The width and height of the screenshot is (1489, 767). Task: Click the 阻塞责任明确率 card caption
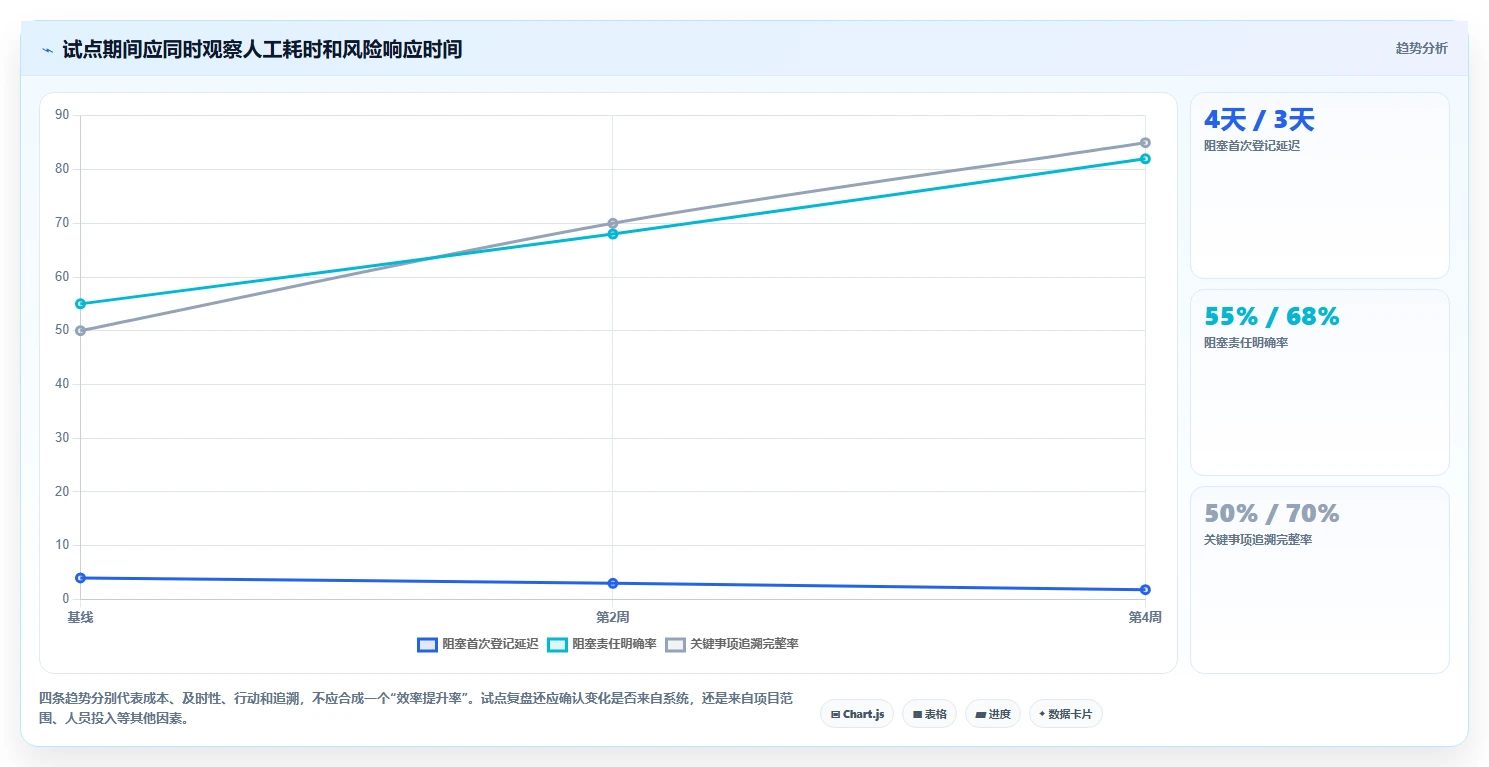[x=1246, y=343]
